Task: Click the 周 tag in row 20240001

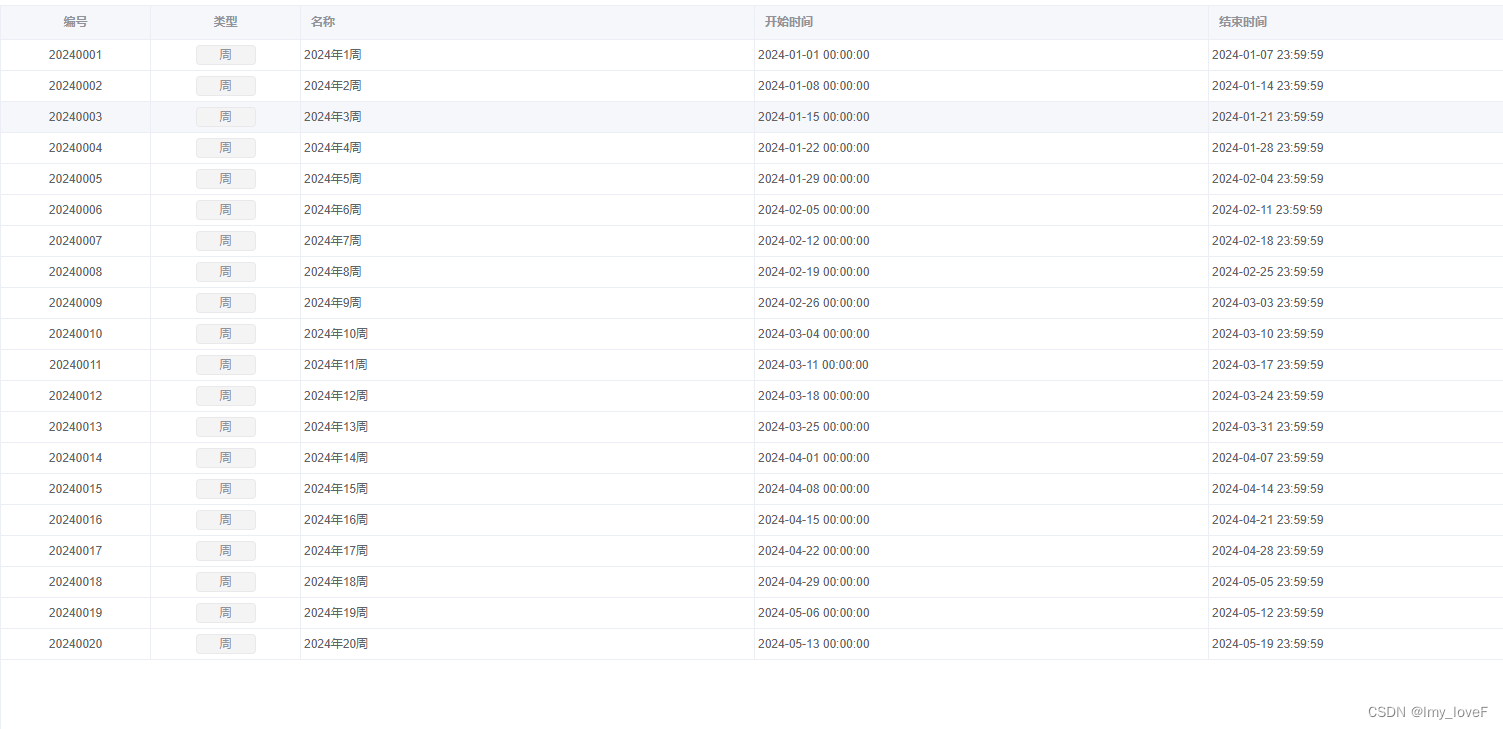Action: coord(225,55)
